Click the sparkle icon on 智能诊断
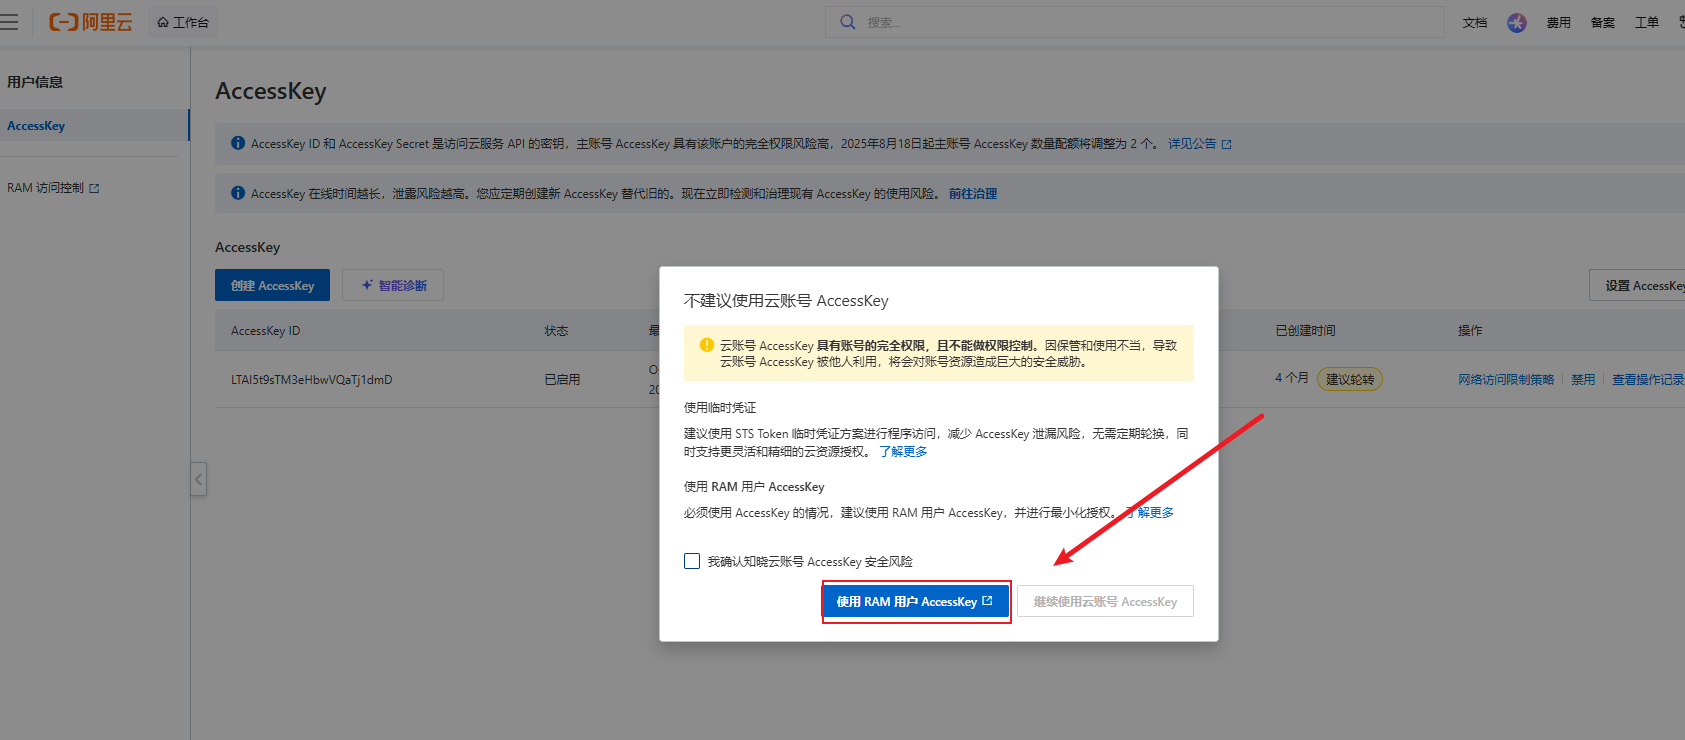The width and height of the screenshot is (1685, 740). [367, 285]
